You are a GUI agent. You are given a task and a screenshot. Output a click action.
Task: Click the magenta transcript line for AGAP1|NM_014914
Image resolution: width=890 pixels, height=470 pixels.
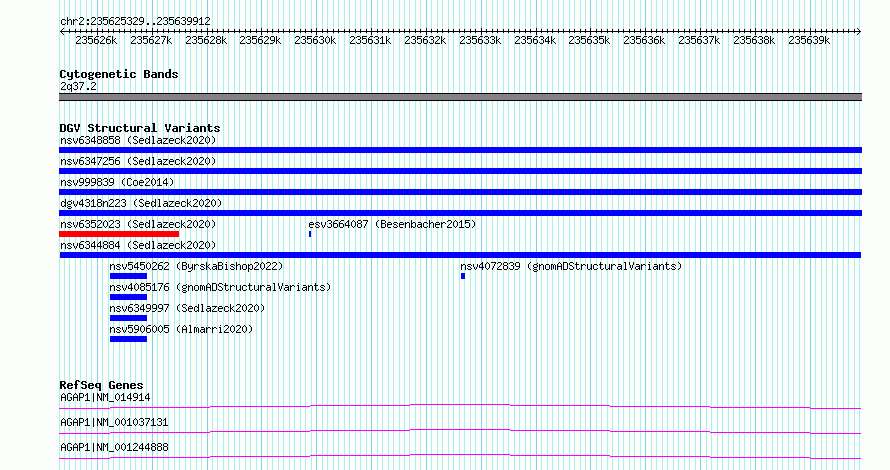point(460,406)
